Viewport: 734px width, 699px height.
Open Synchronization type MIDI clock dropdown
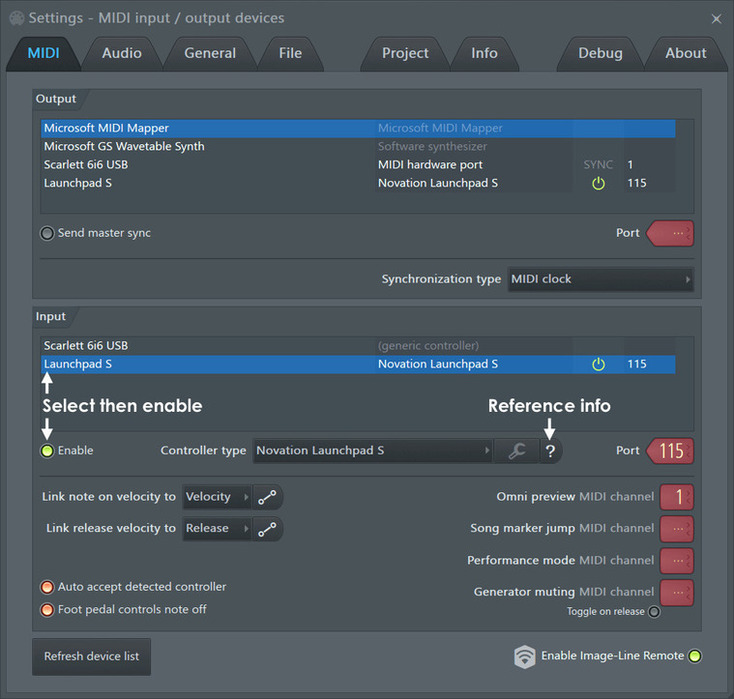tap(601, 280)
